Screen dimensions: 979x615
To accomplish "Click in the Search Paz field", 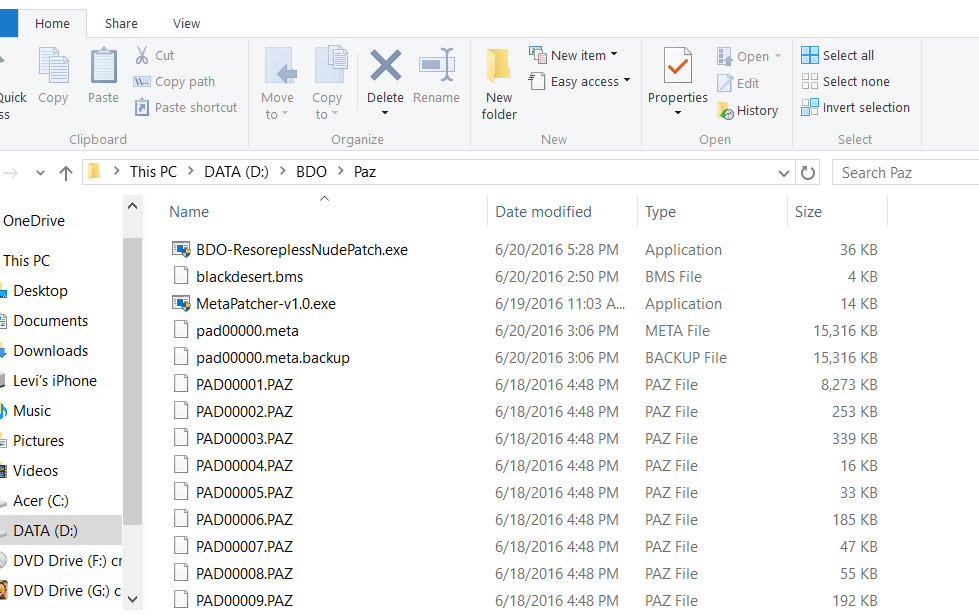I will 905,172.
